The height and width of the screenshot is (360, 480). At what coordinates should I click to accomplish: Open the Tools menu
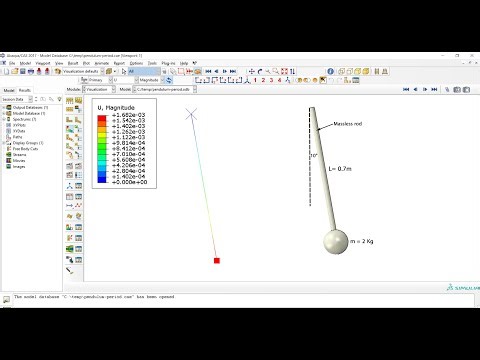[152, 63]
